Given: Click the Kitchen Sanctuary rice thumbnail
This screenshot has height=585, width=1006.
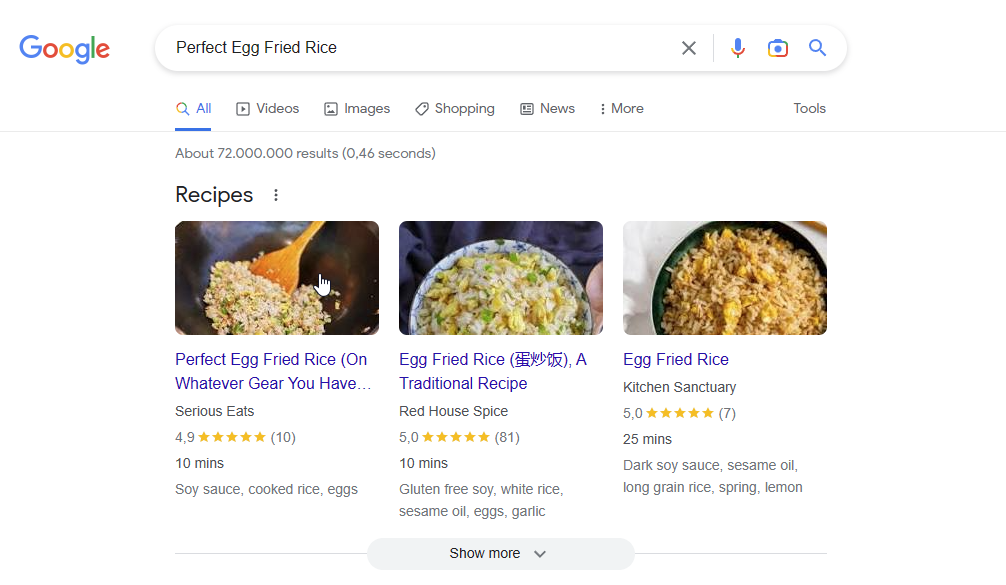Looking at the screenshot, I should coord(724,278).
